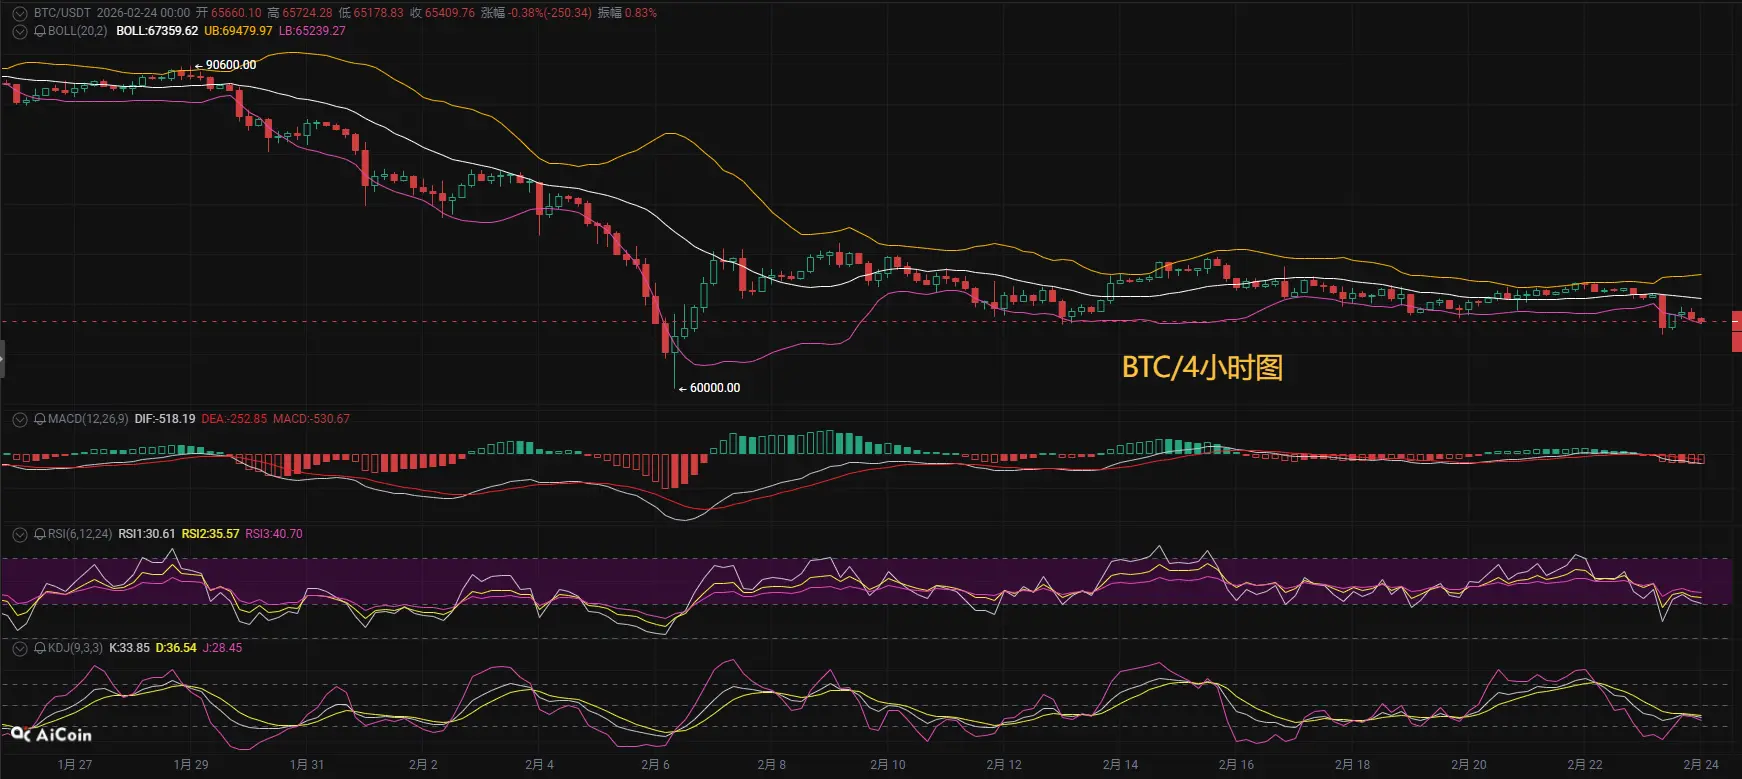Click the 90600.00 high price marker
This screenshot has height=779, width=1742.
pos(231,65)
